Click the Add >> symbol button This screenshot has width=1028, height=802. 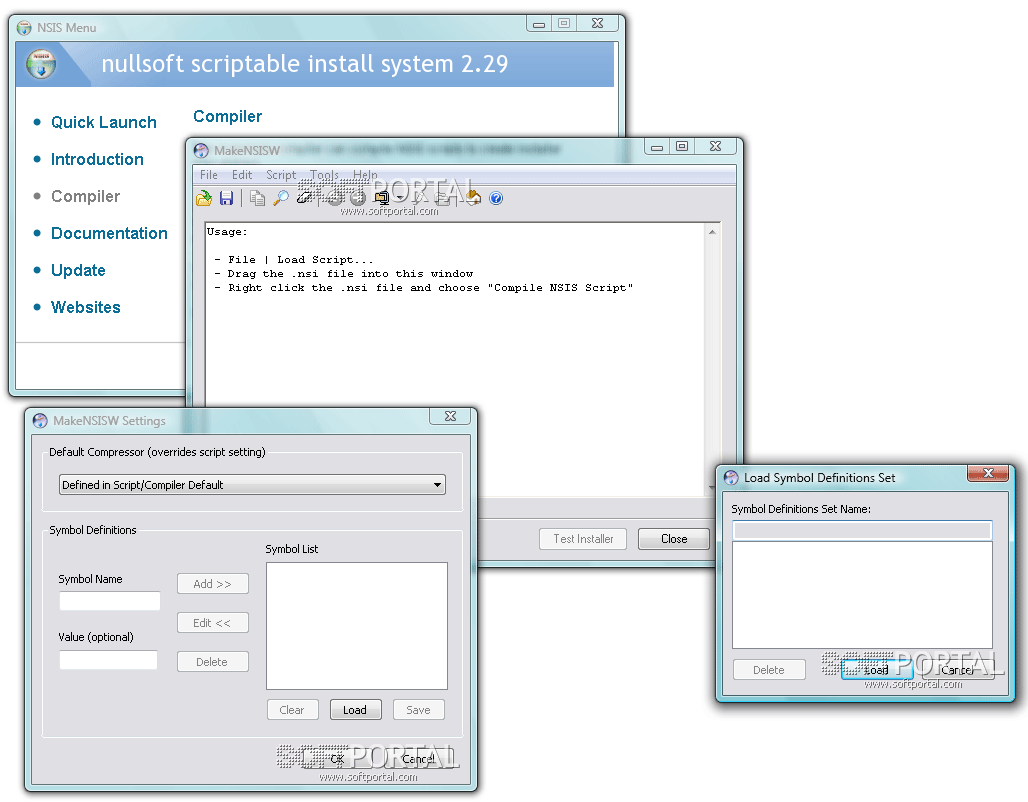212,584
